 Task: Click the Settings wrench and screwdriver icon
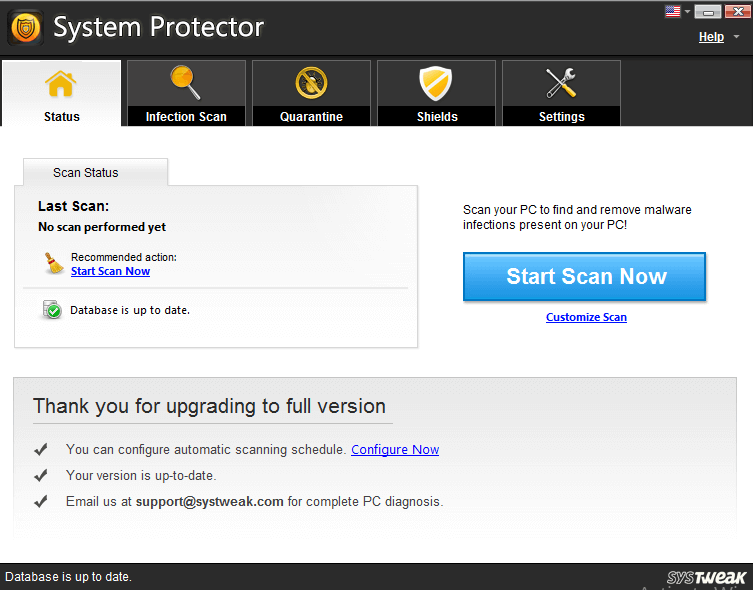coord(560,83)
